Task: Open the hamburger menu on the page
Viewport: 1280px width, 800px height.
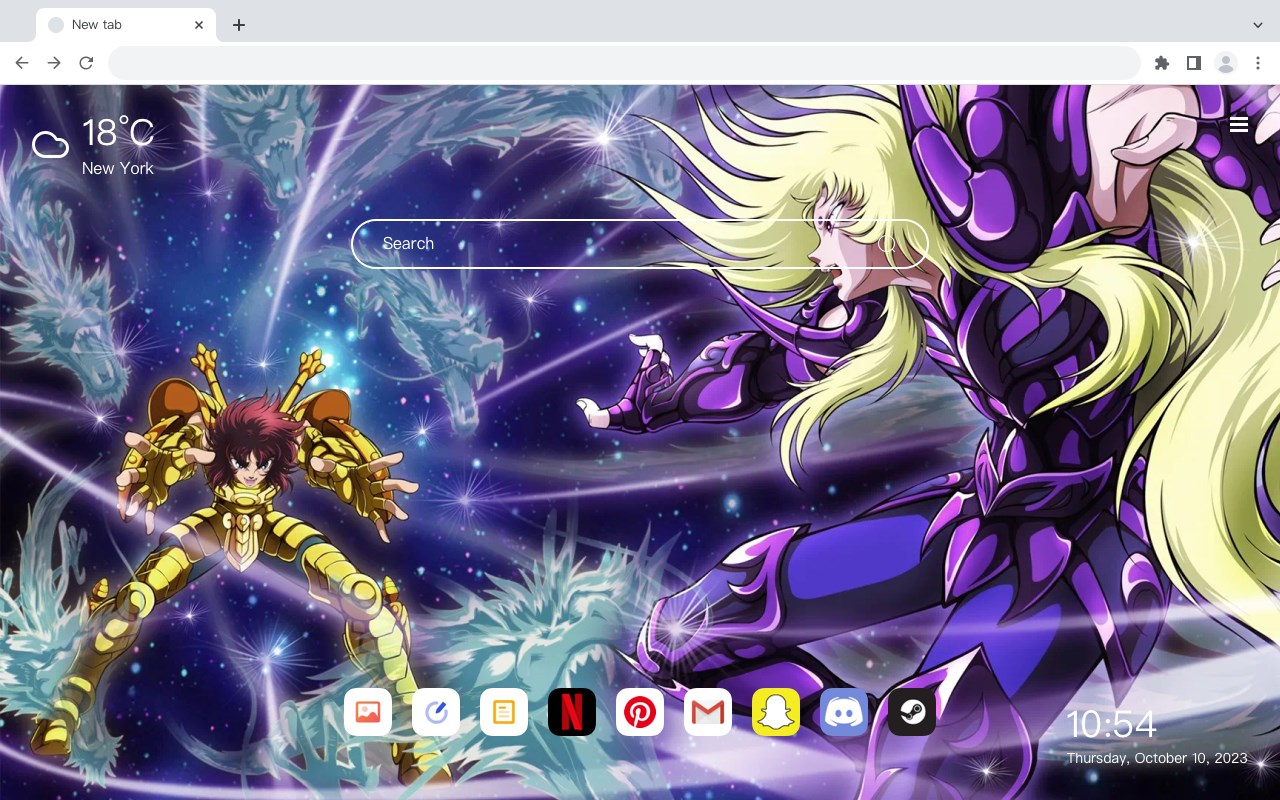Action: [1239, 125]
